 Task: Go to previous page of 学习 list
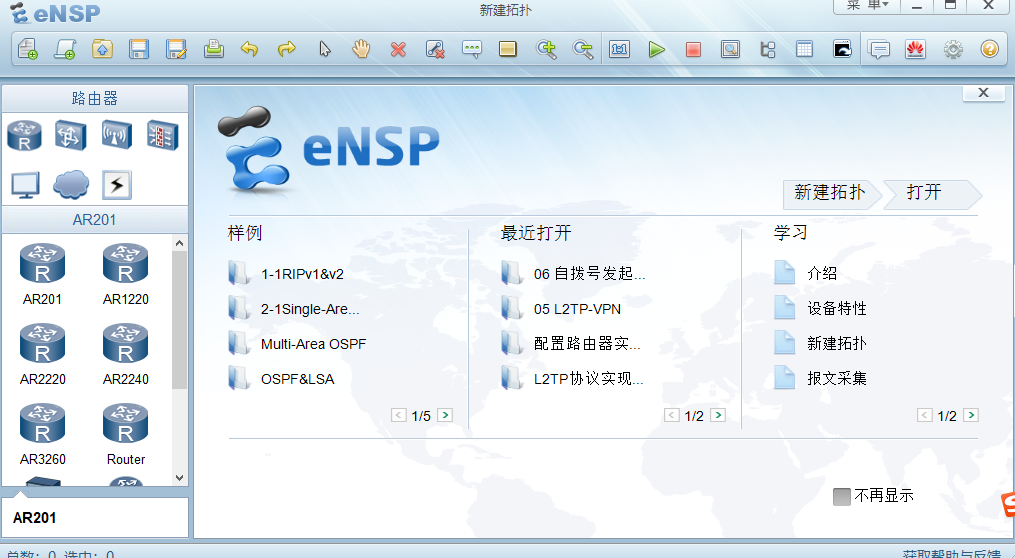click(924, 415)
